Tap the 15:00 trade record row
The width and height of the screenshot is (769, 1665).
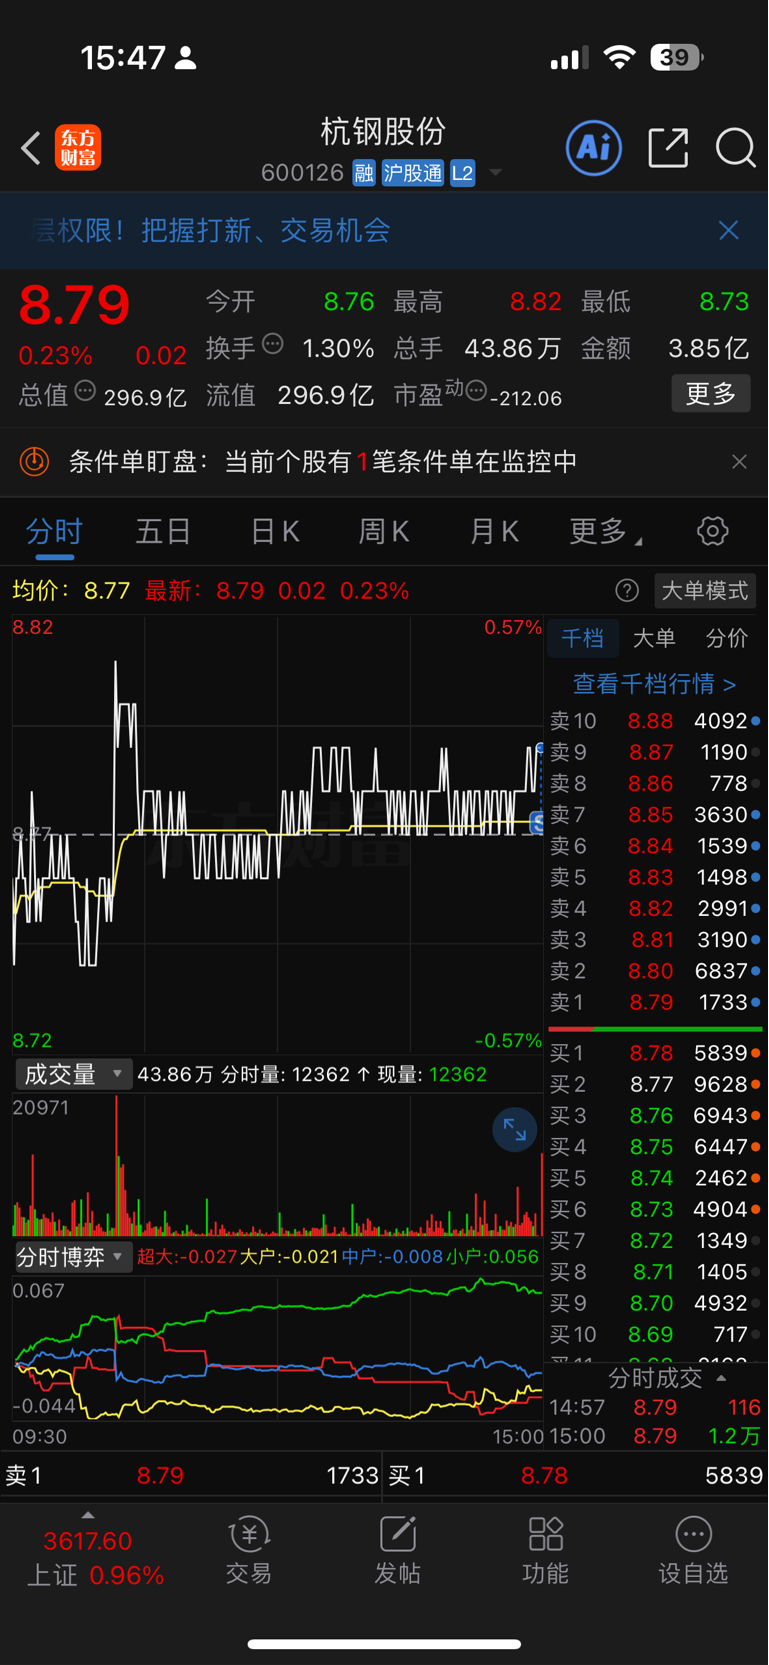[x=654, y=1436]
